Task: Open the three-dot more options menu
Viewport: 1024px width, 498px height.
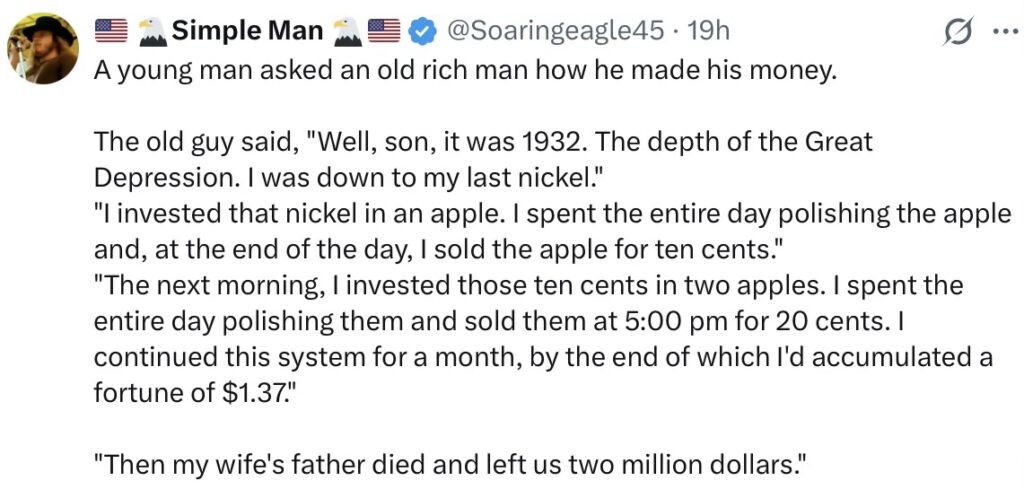Action: 1001,32
